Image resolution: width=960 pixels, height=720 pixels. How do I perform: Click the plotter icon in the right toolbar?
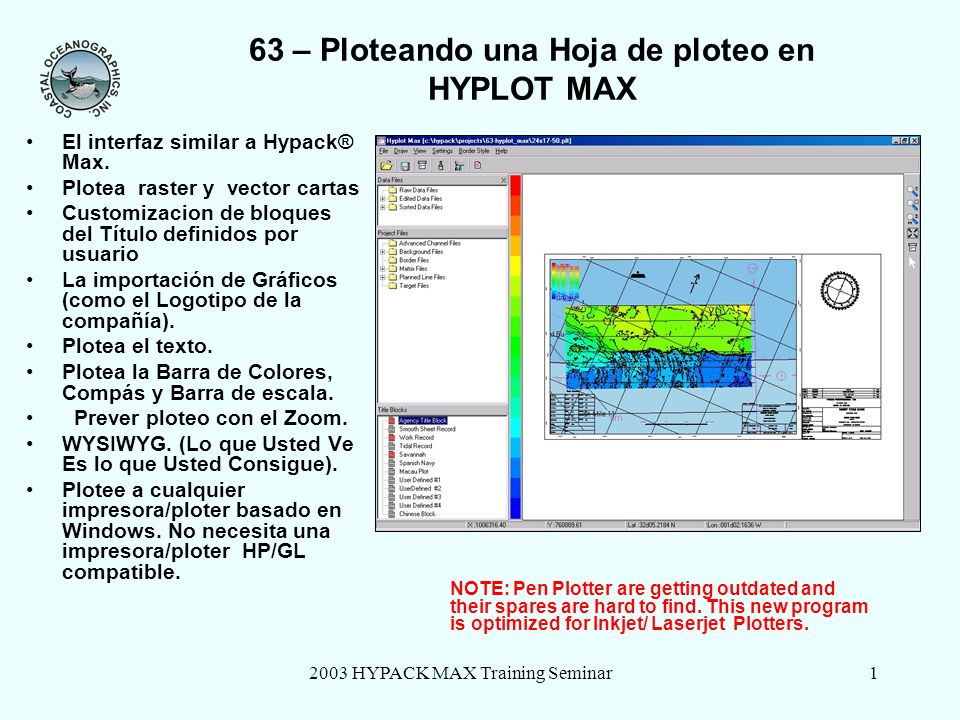coord(912,247)
